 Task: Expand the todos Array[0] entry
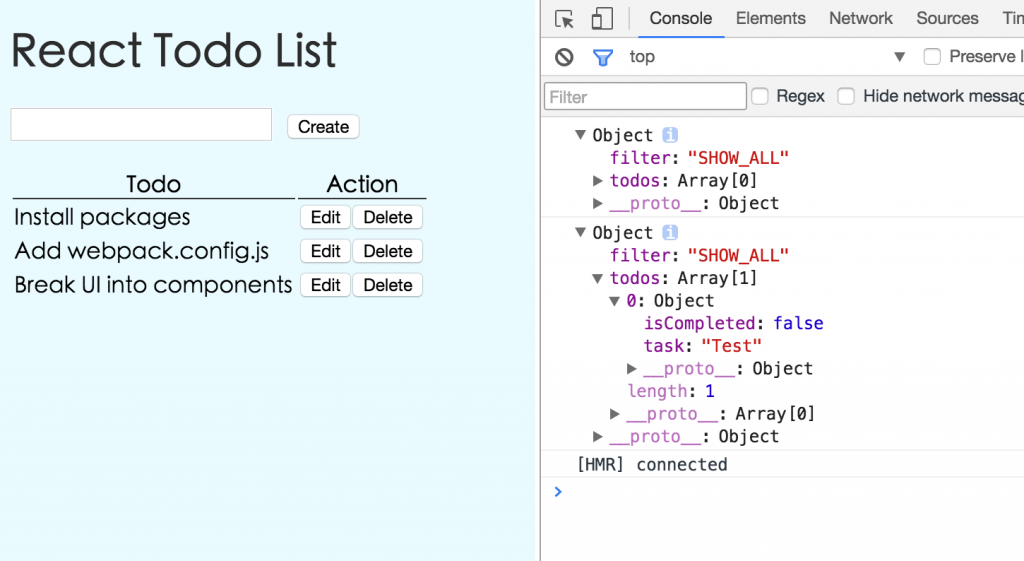[598, 181]
